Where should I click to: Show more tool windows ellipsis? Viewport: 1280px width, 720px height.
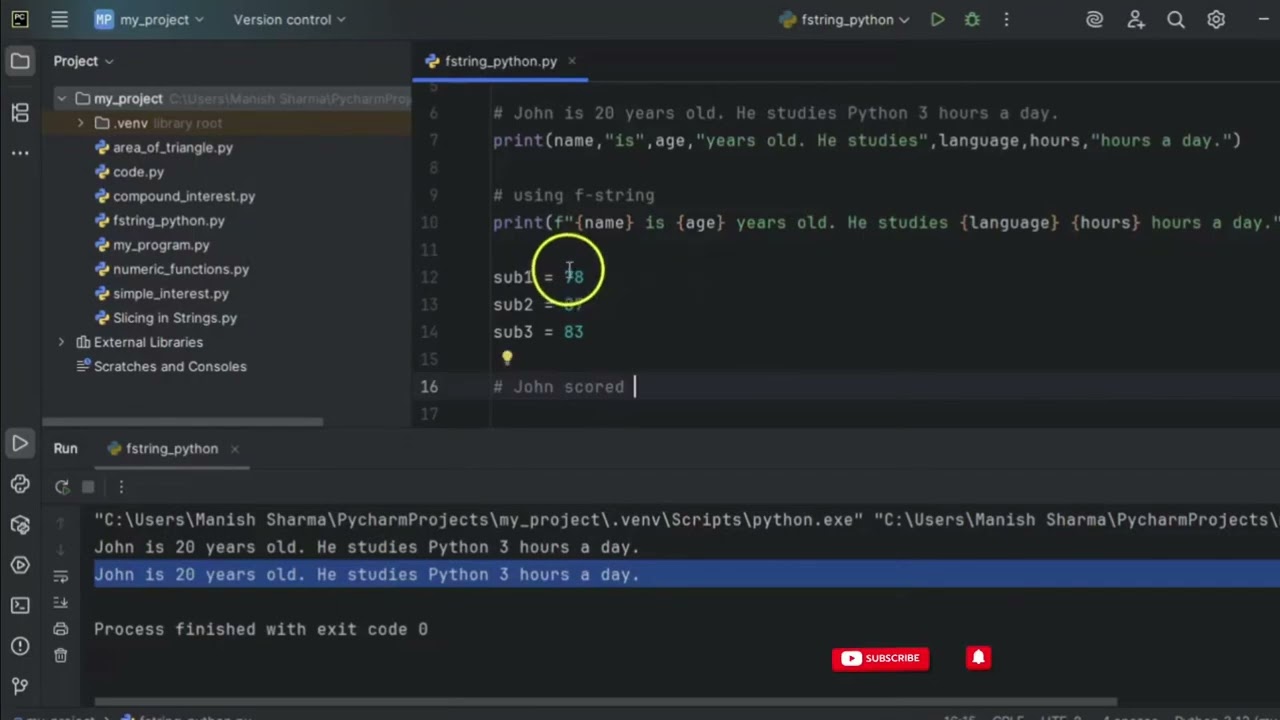click(20, 153)
